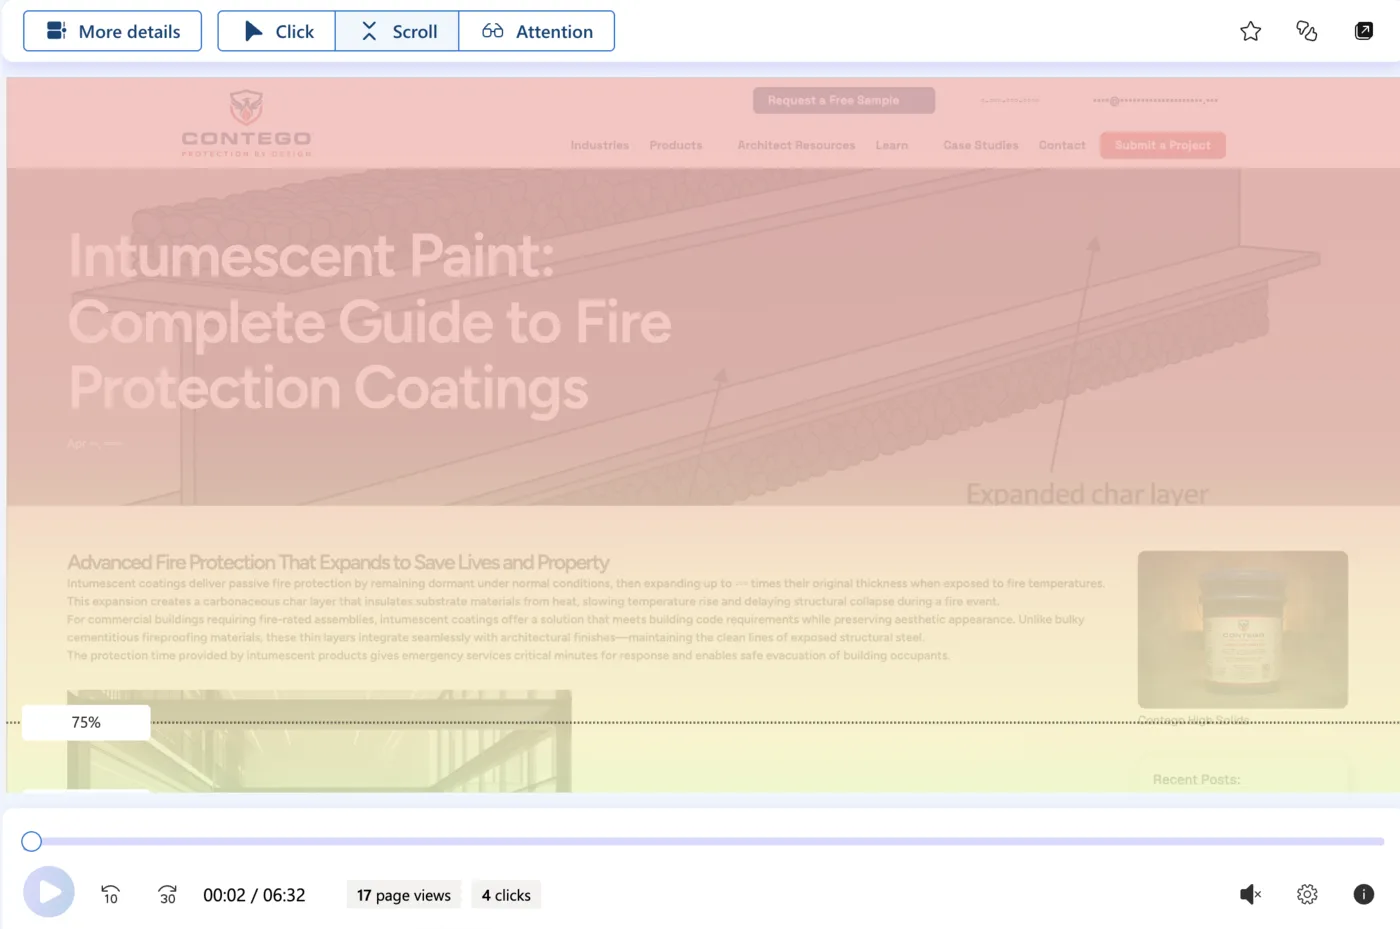The width and height of the screenshot is (1400, 929).
Task: Unmute the recording audio
Action: [1250, 894]
